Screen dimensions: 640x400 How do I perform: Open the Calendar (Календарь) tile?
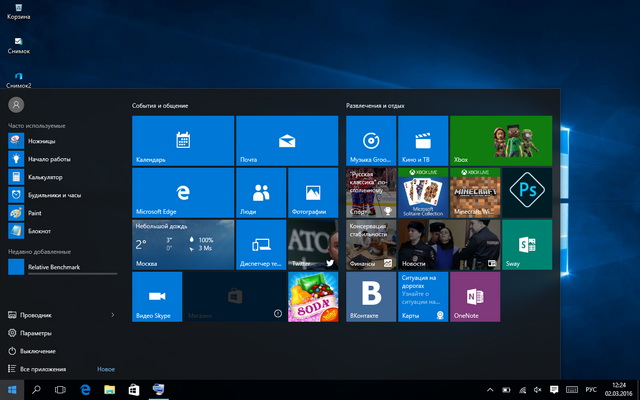pos(183,141)
